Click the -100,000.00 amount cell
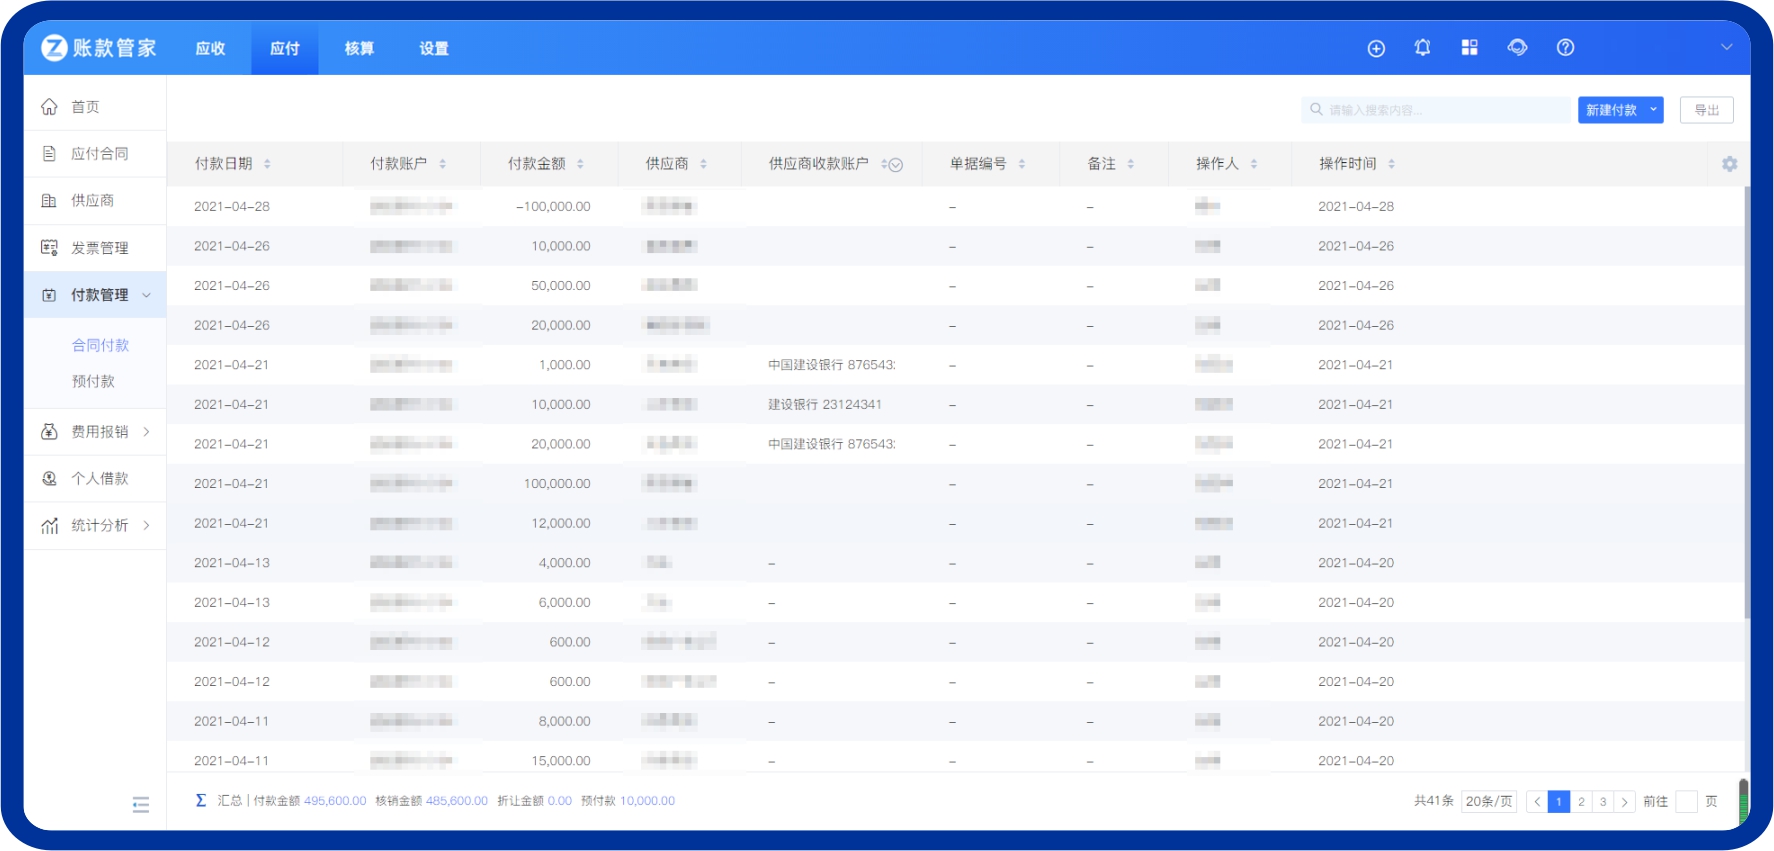This screenshot has width=1774, height=851. point(553,207)
